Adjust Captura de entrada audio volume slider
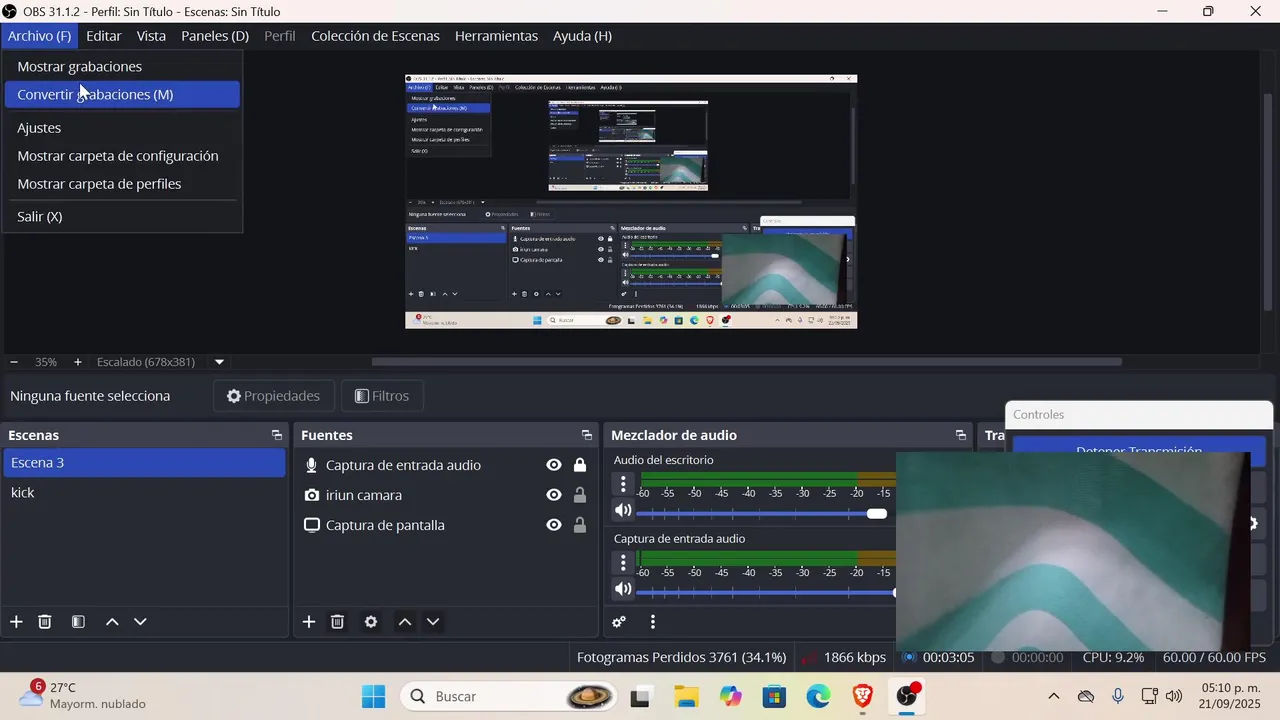Screen dimensions: 1280x720 (x=767, y=593)
